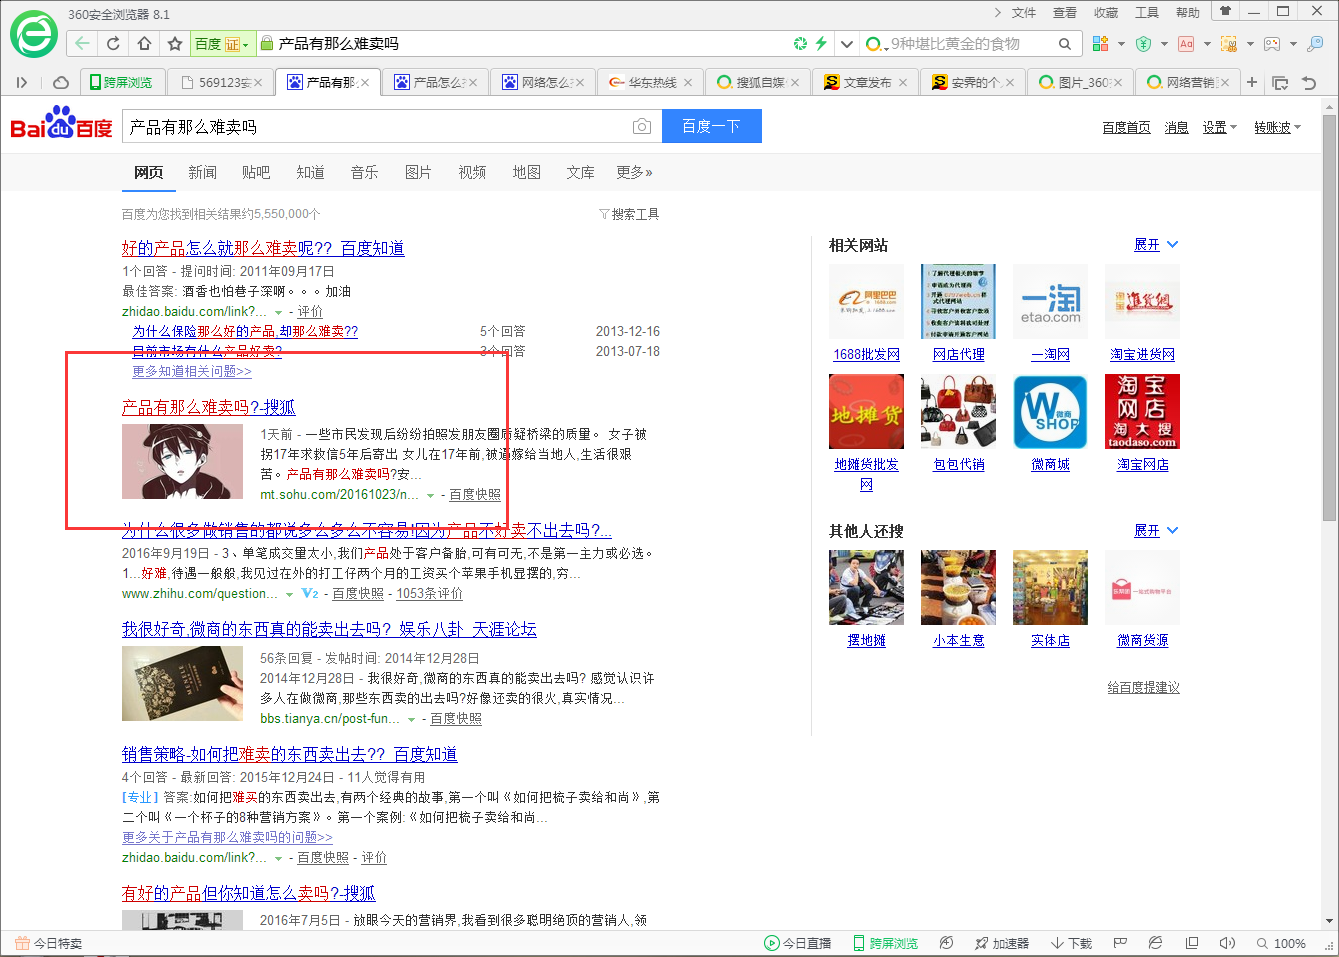Open the browser home page icon
Image resolution: width=1339 pixels, height=957 pixels.
[144, 43]
